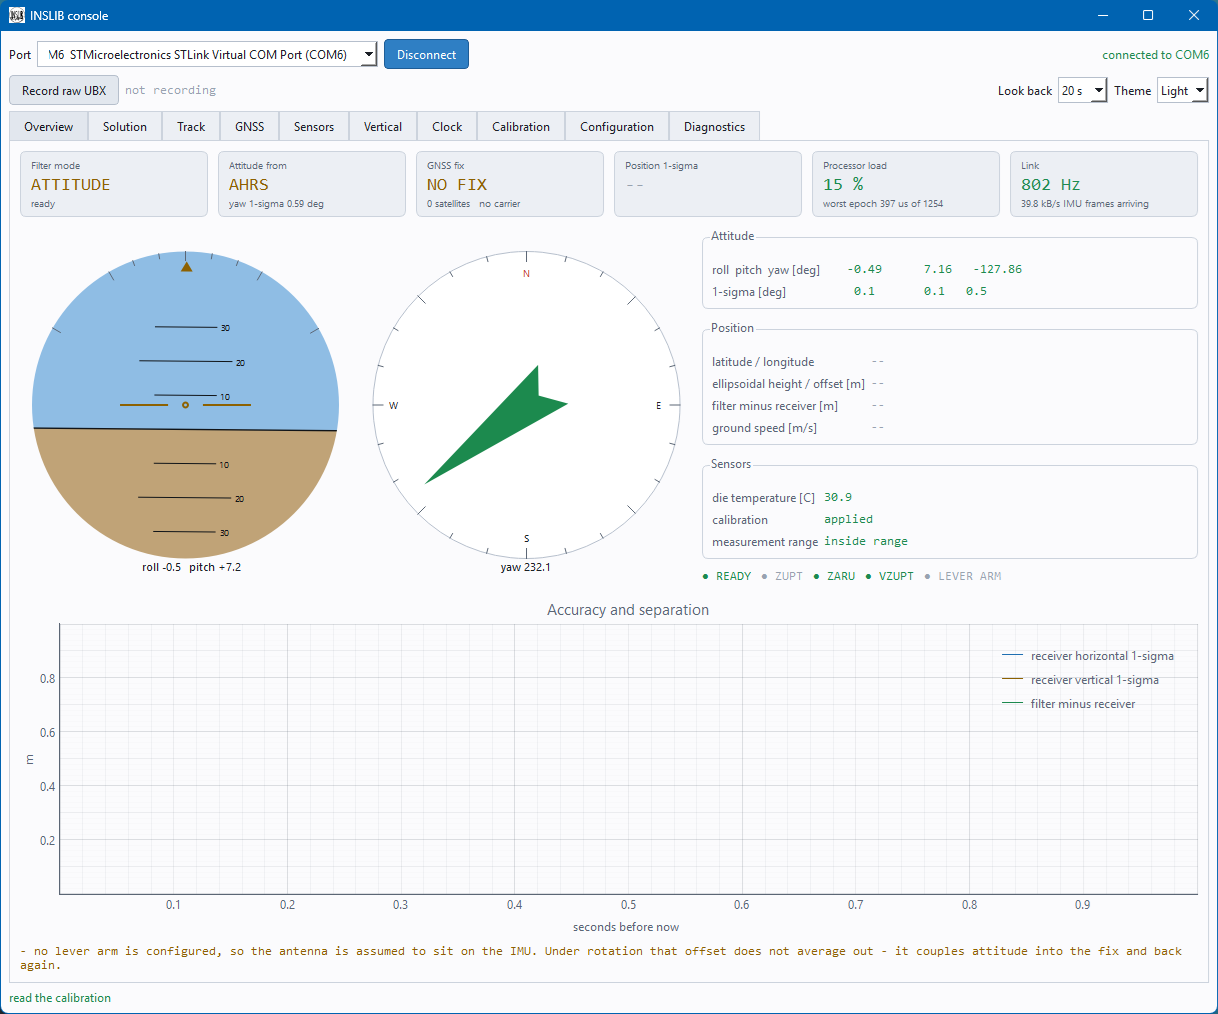This screenshot has width=1218, height=1014.
Task: Click the 'receiver vertical 1-sigma' legend entry
Action: click(1080, 680)
